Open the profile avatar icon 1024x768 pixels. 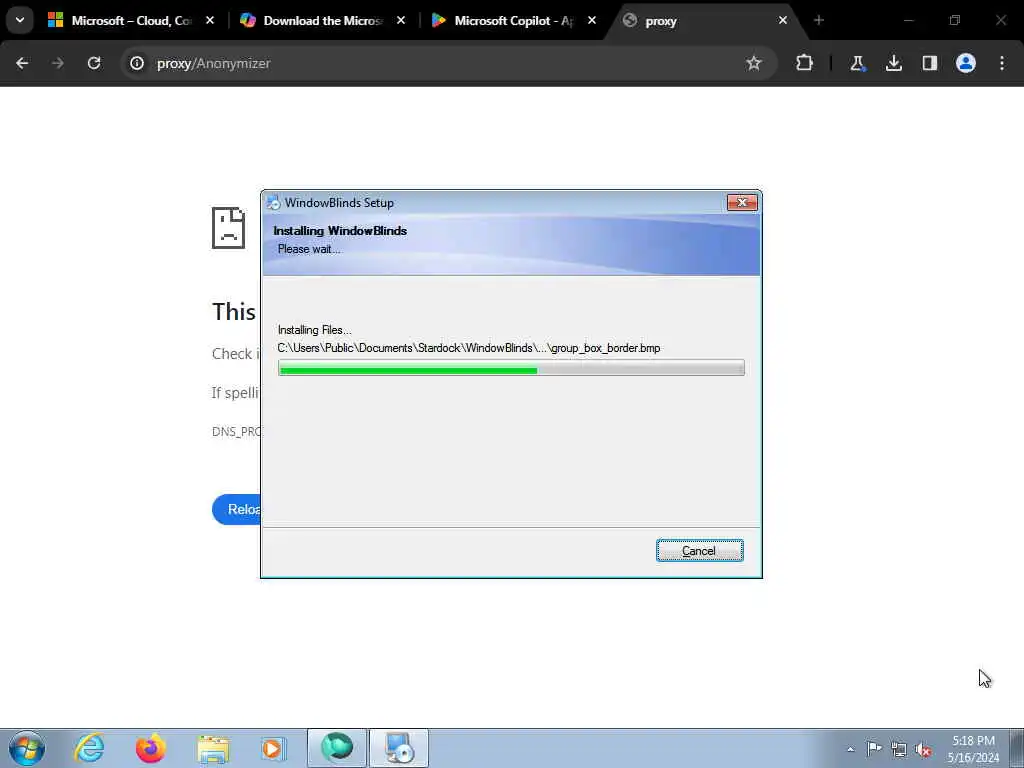966,63
